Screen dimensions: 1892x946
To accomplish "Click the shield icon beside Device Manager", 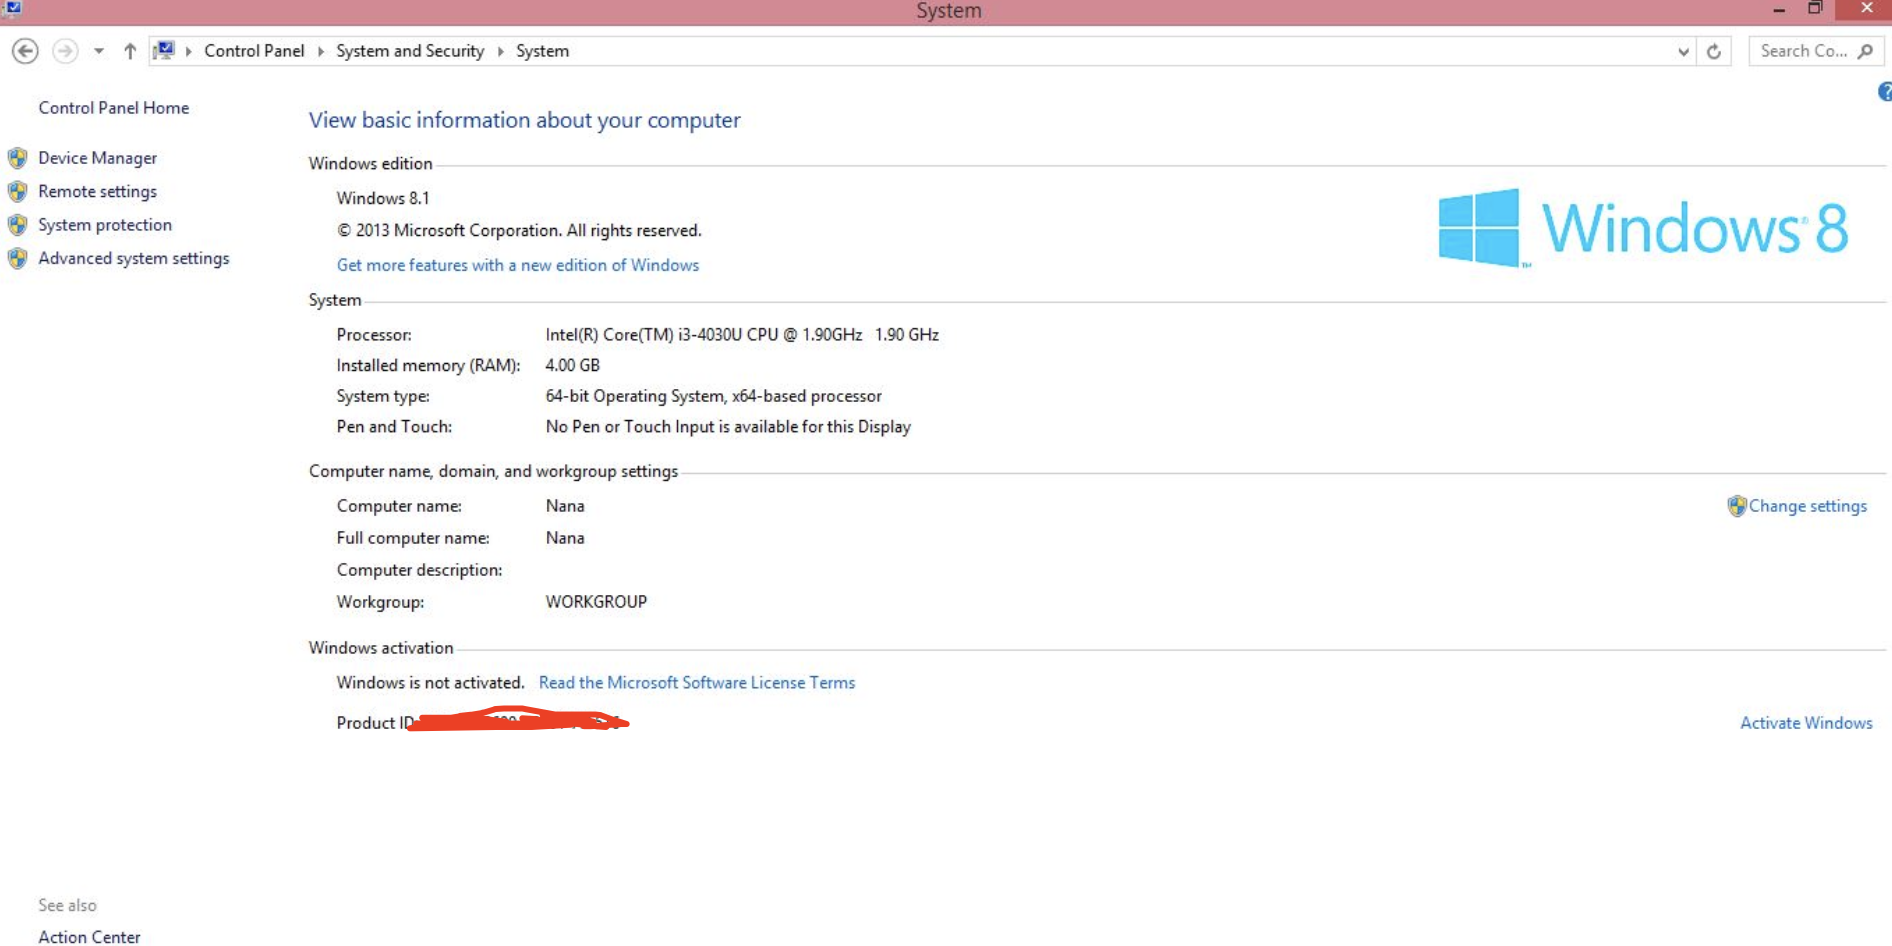I will click(x=18, y=158).
